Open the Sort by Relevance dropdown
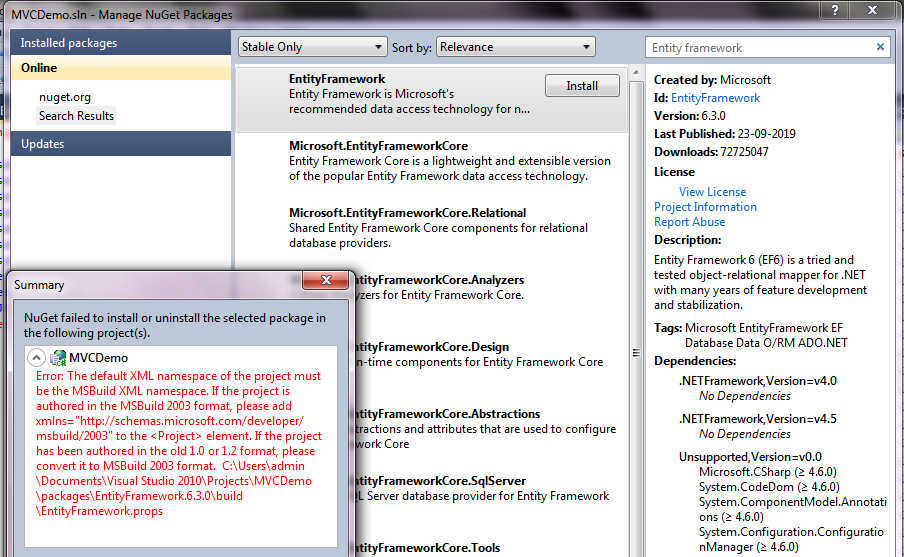 [516, 47]
